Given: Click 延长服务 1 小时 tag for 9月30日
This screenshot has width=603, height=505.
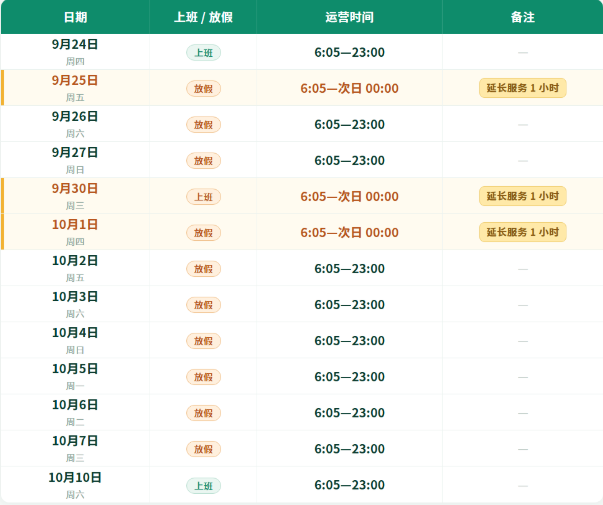Looking at the screenshot, I should pos(523,196).
